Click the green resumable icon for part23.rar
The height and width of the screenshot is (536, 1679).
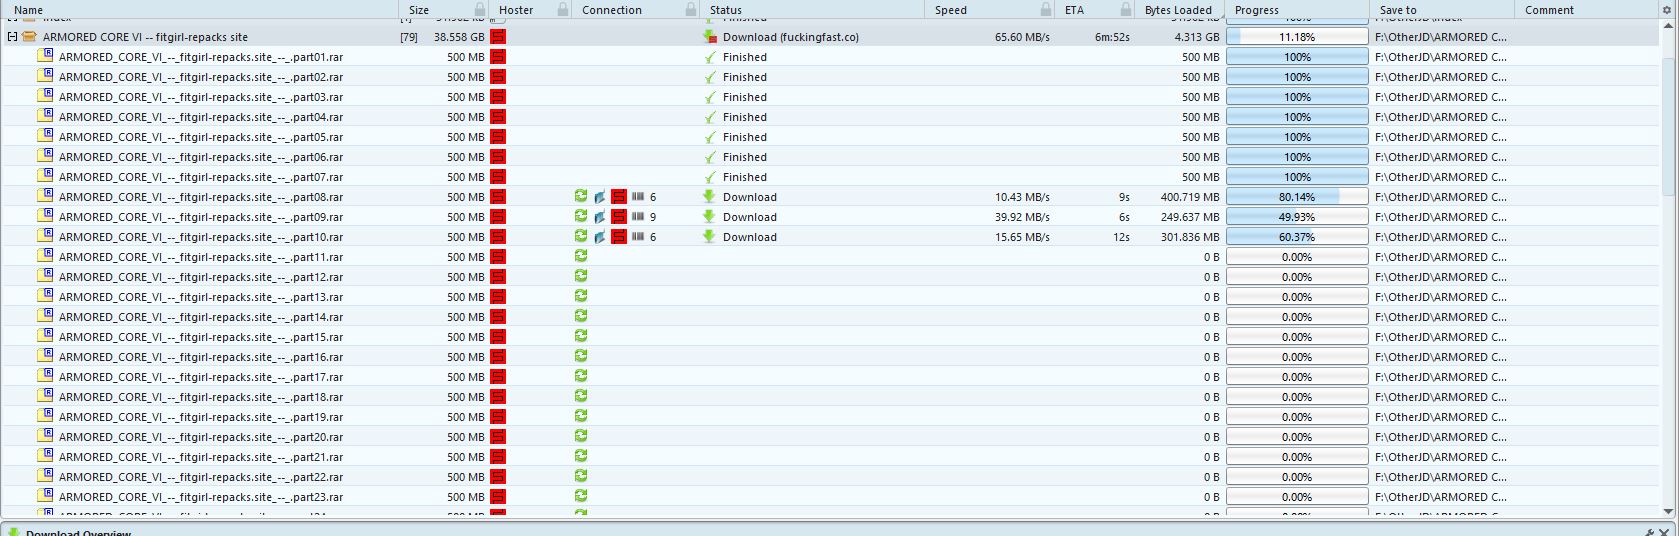coord(581,496)
